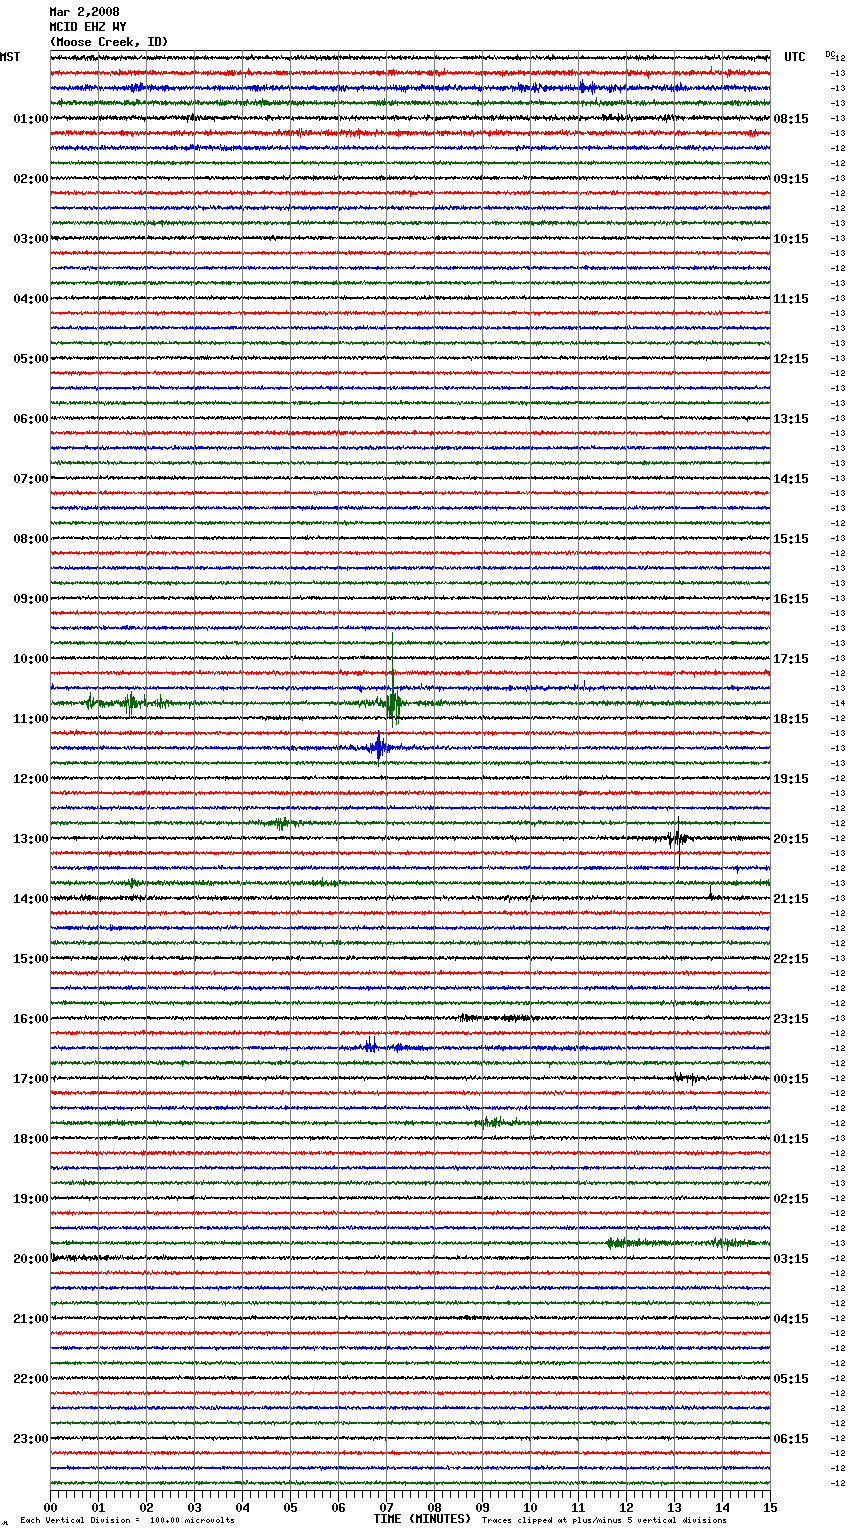This screenshot has height=1534, width=850.
Task: Select the 00:15 UTC time label
Action: tap(791, 1079)
